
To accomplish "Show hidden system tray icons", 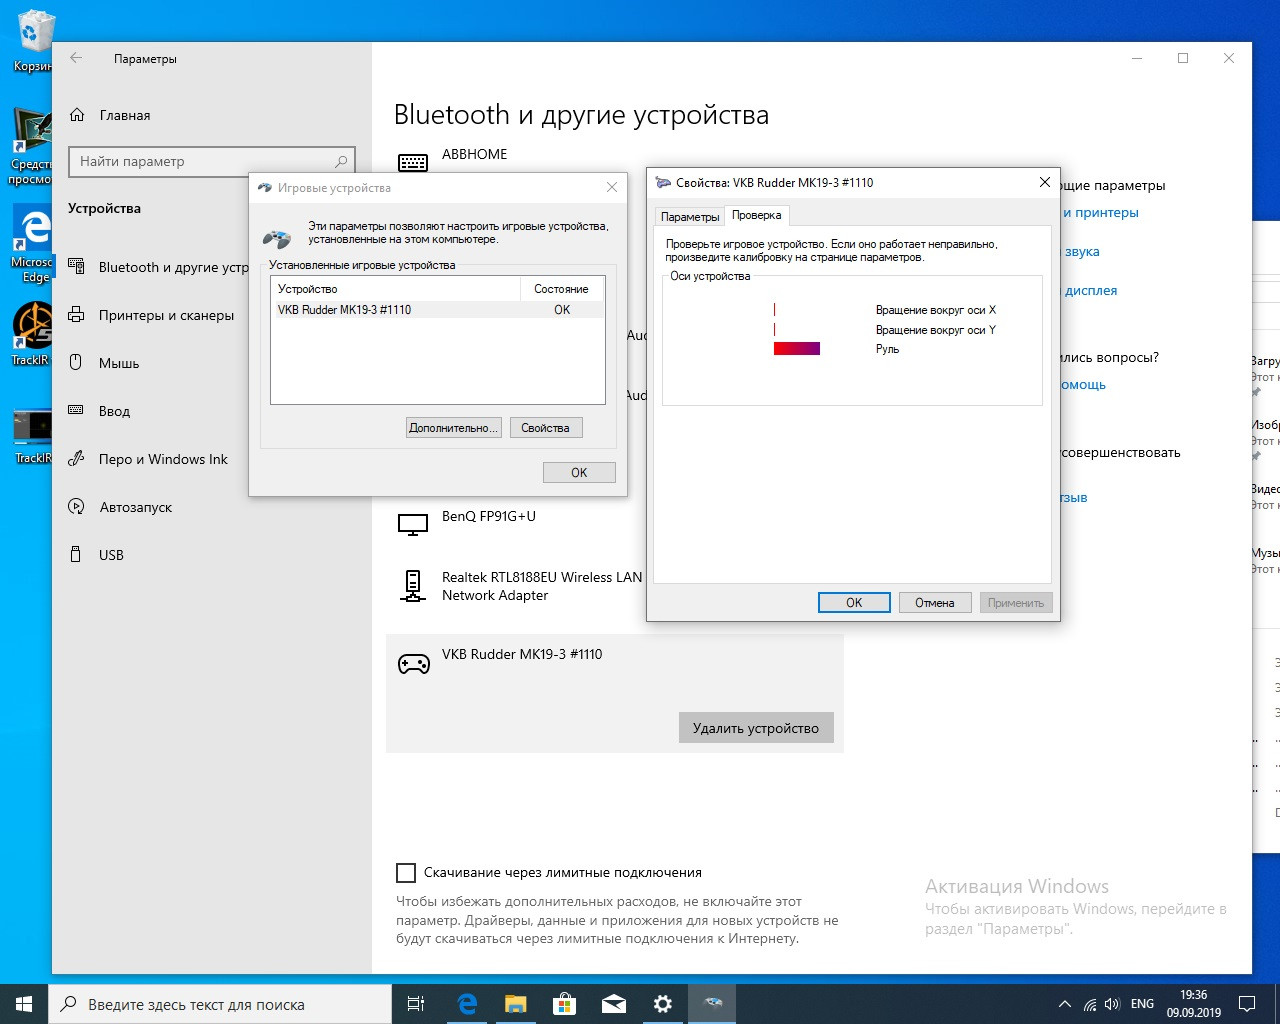I will pos(1064,1004).
